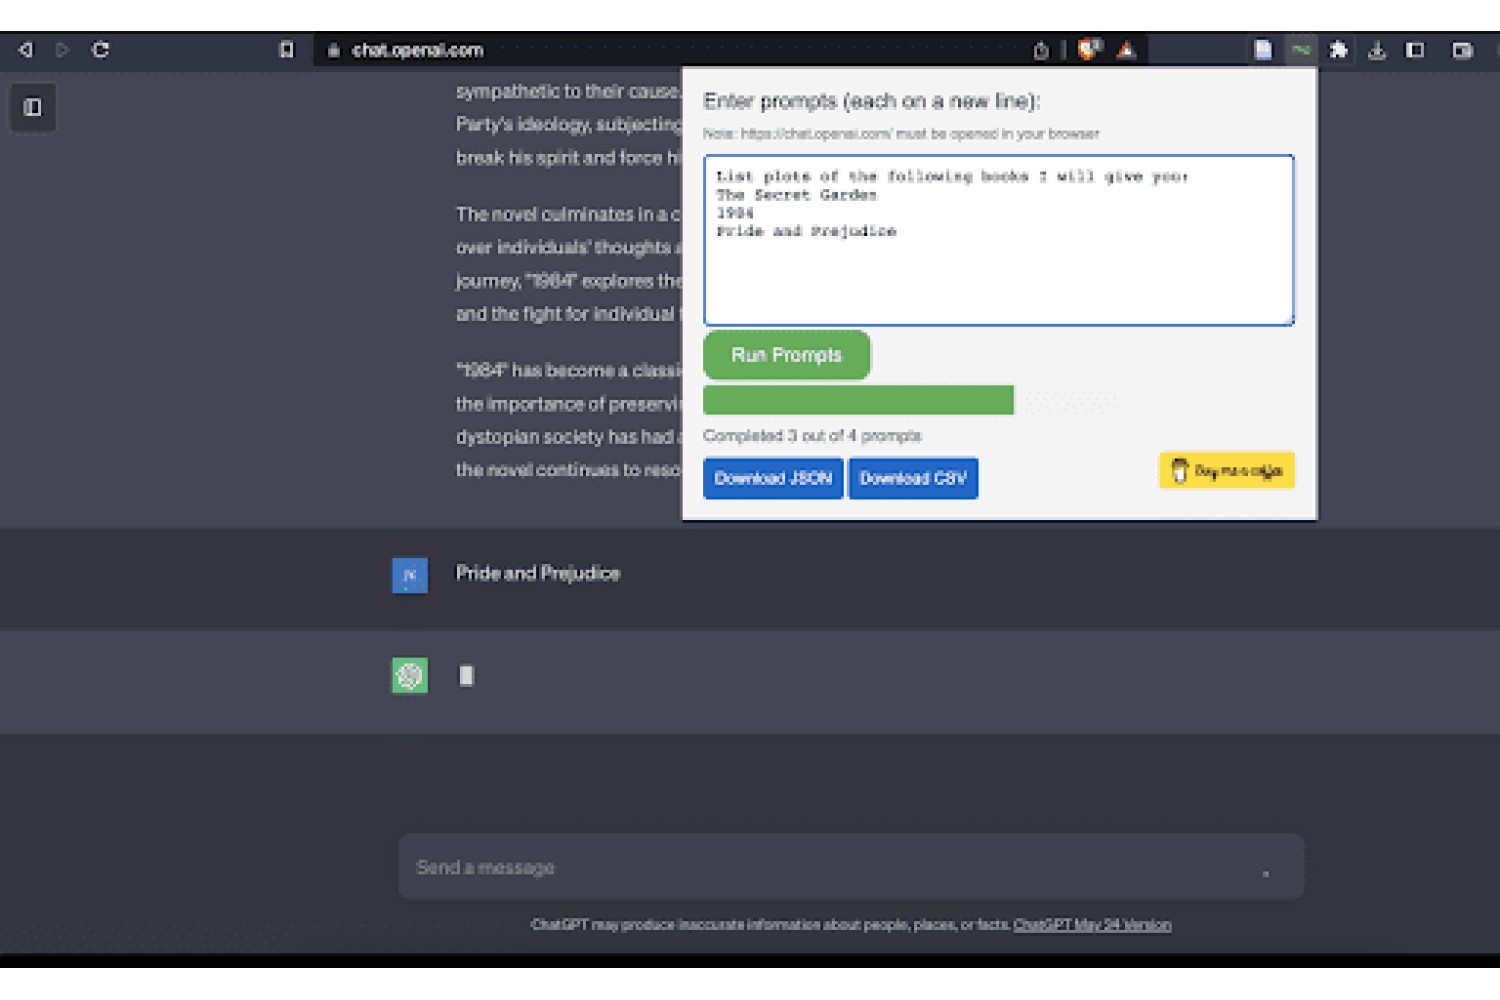Click the ChatGPT logo avatar in the reply
Image resolution: width=1500 pixels, height=1000 pixels.
click(x=410, y=676)
